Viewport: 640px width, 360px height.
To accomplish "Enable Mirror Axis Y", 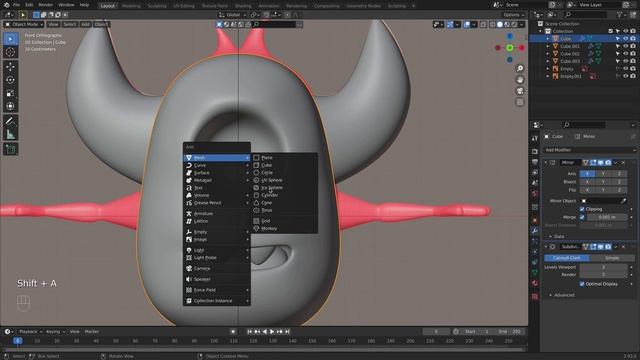I will 603,173.
